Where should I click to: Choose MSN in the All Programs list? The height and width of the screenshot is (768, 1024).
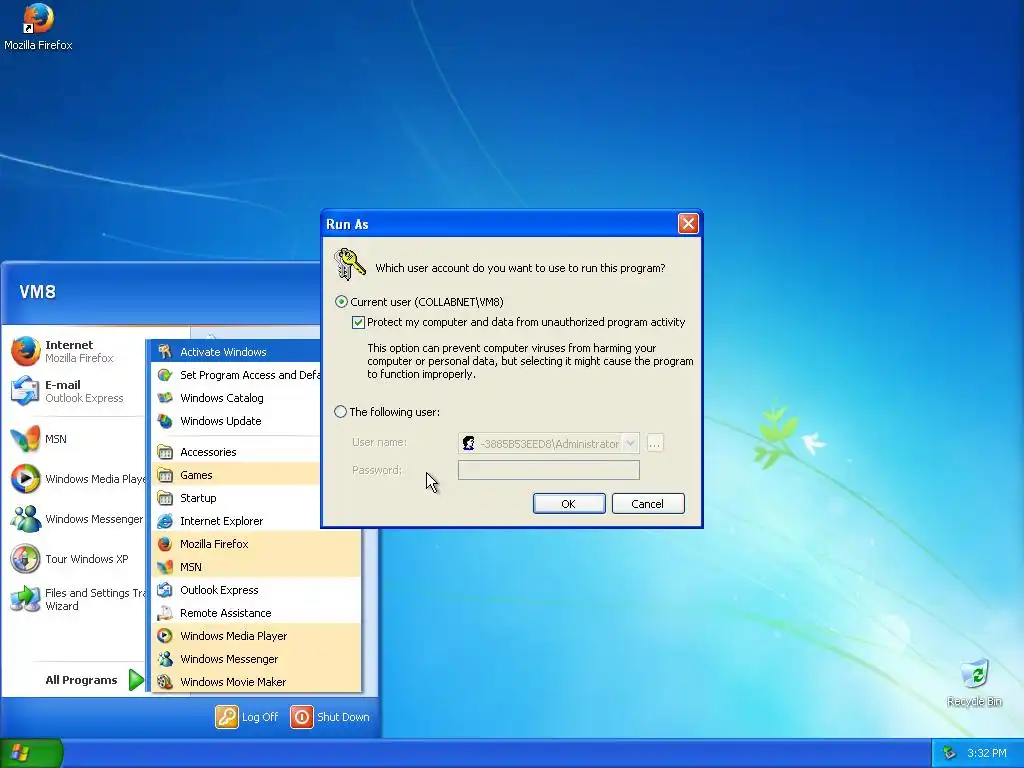coord(256,567)
